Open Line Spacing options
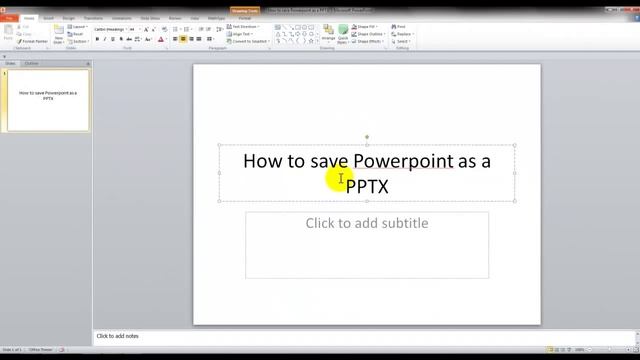This screenshot has width=640, height=360. pos(220,29)
